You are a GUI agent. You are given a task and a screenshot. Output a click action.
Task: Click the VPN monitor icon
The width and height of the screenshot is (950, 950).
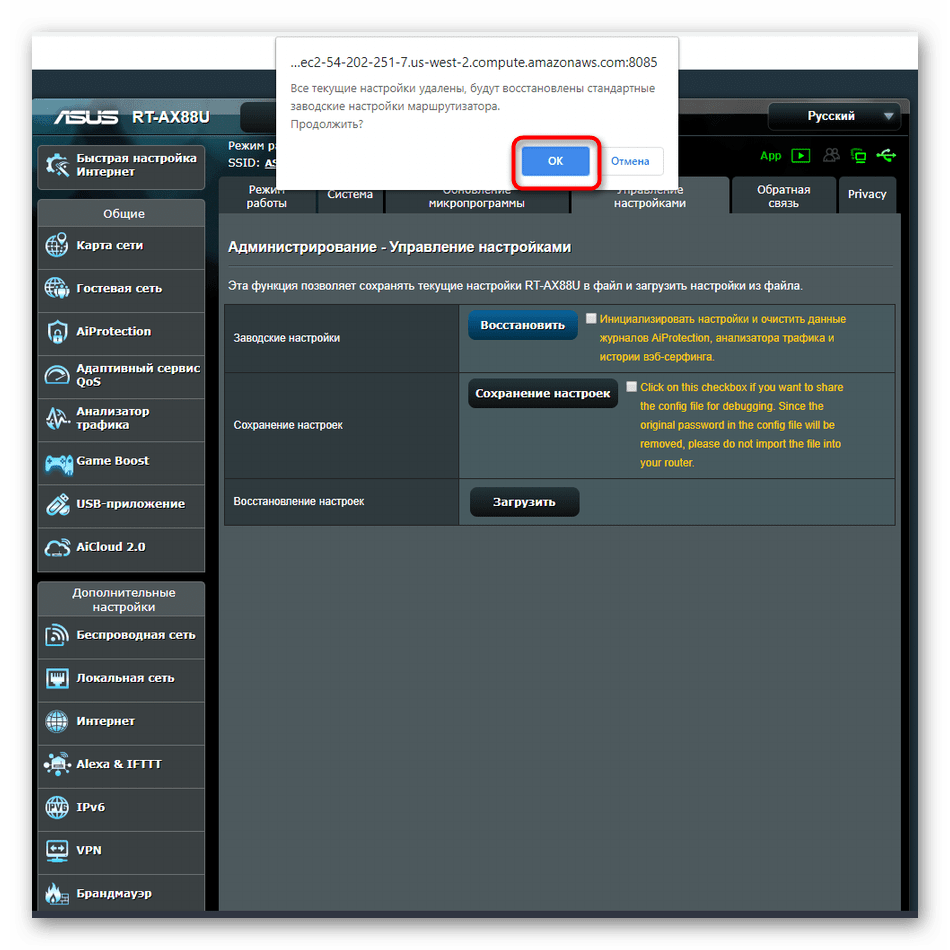[57, 851]
